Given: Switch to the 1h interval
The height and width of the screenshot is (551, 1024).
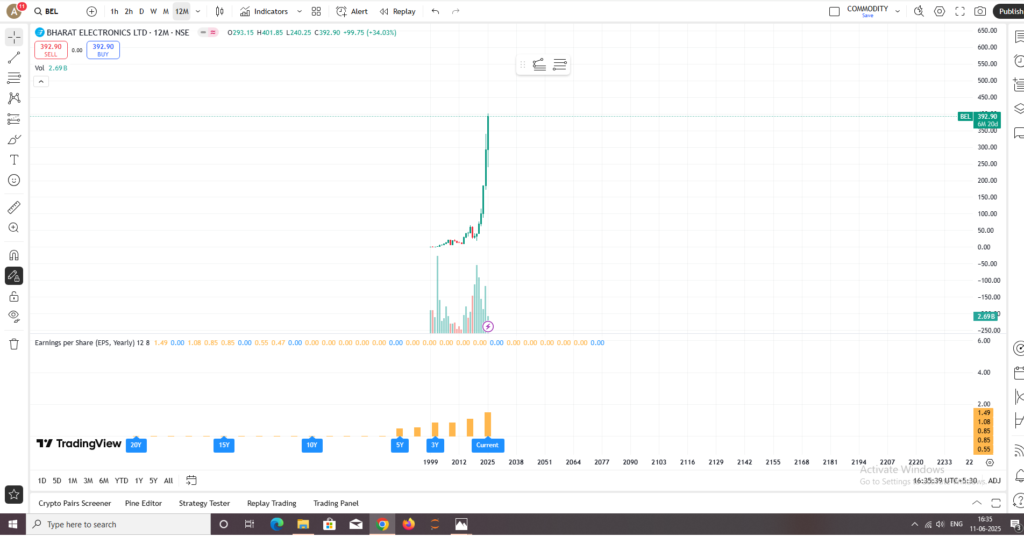Looking at the screenshot, I should coord(114,11).
